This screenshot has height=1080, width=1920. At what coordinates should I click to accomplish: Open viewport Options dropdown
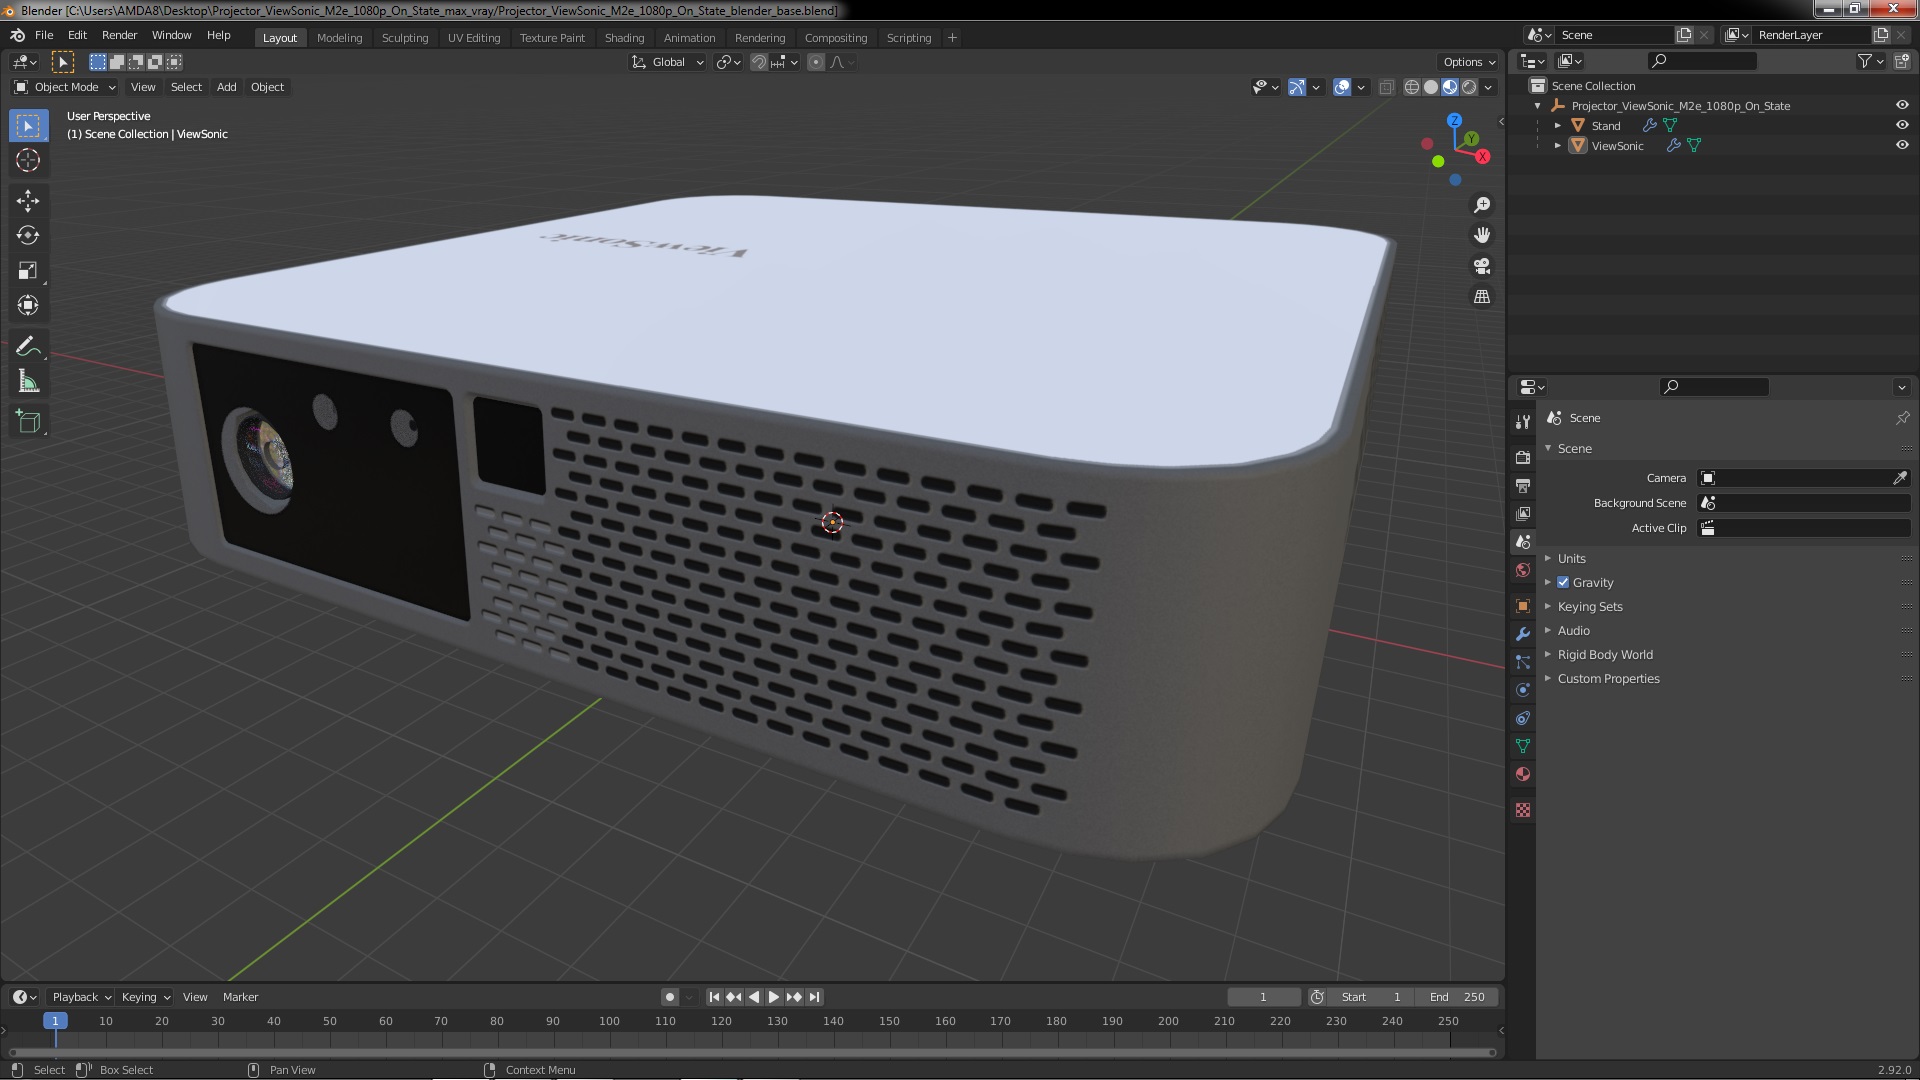(1469, 62)
